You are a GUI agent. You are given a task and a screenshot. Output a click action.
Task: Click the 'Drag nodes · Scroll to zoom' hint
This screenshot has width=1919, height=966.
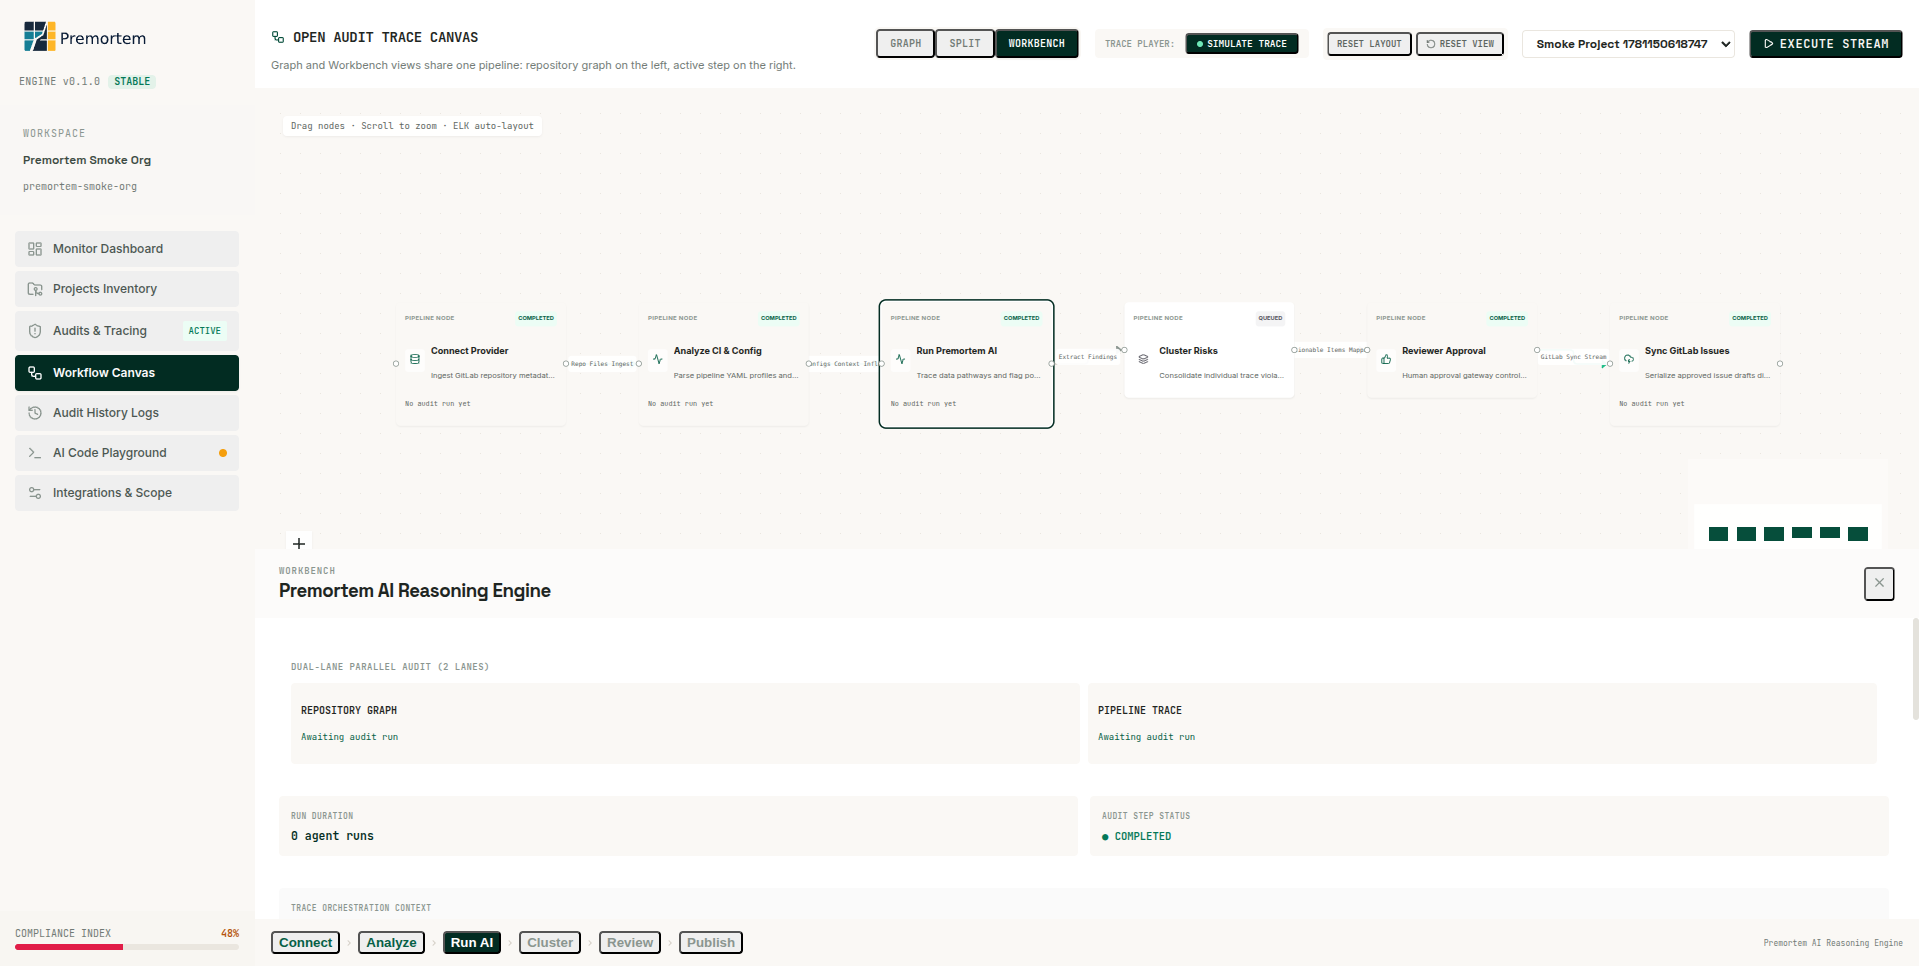[x=412, y=126]
